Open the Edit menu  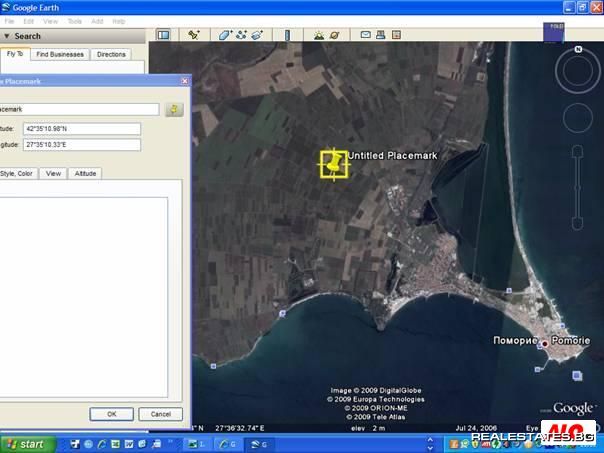[x=29, y=21]
